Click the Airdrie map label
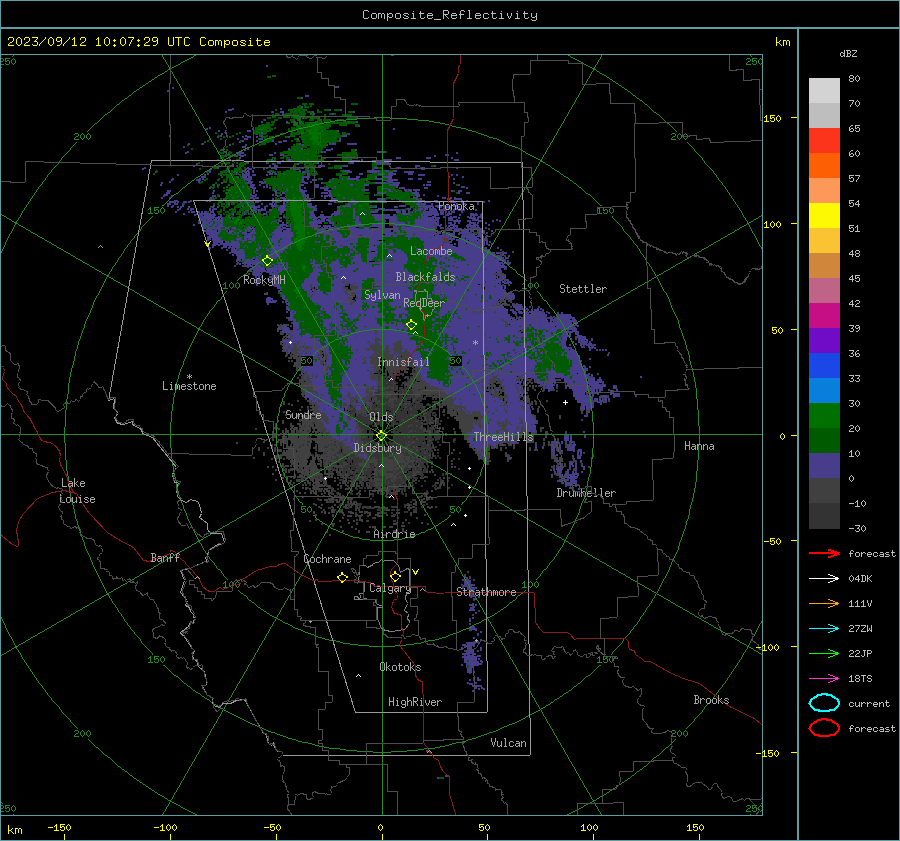Screen dimensions: 900x841 point(394,534)
